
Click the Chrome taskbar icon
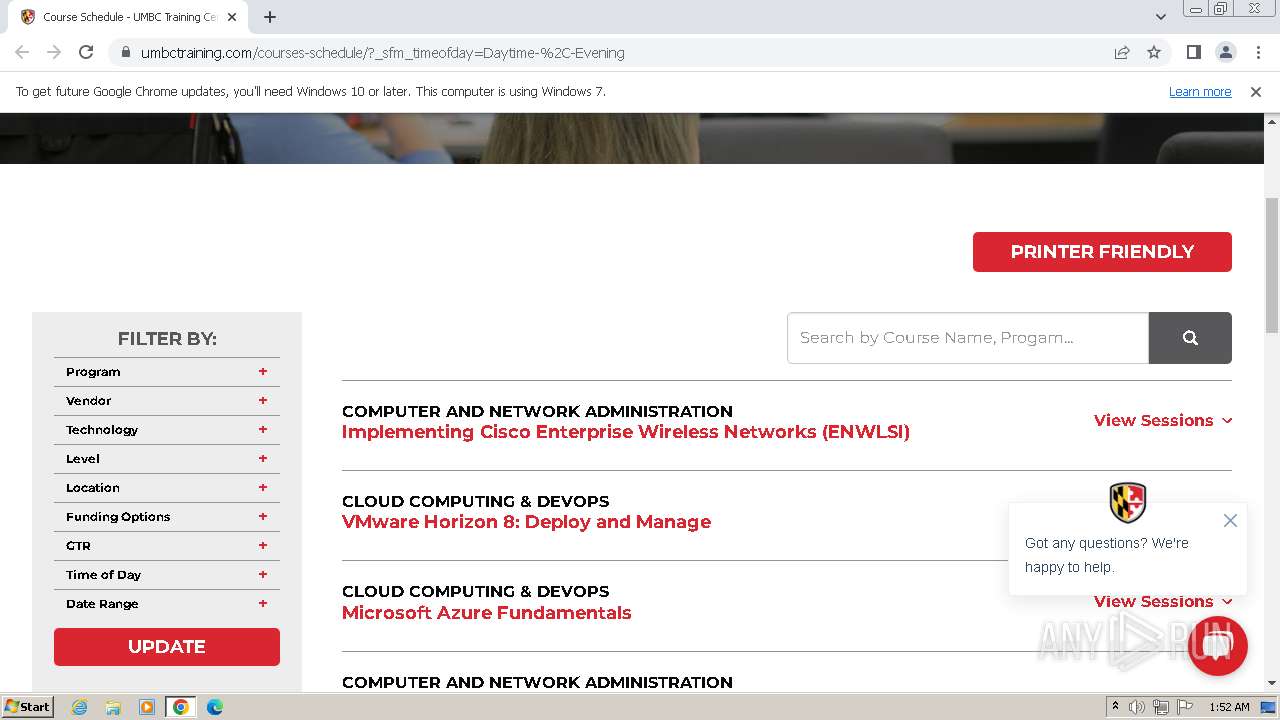point(181,707)
